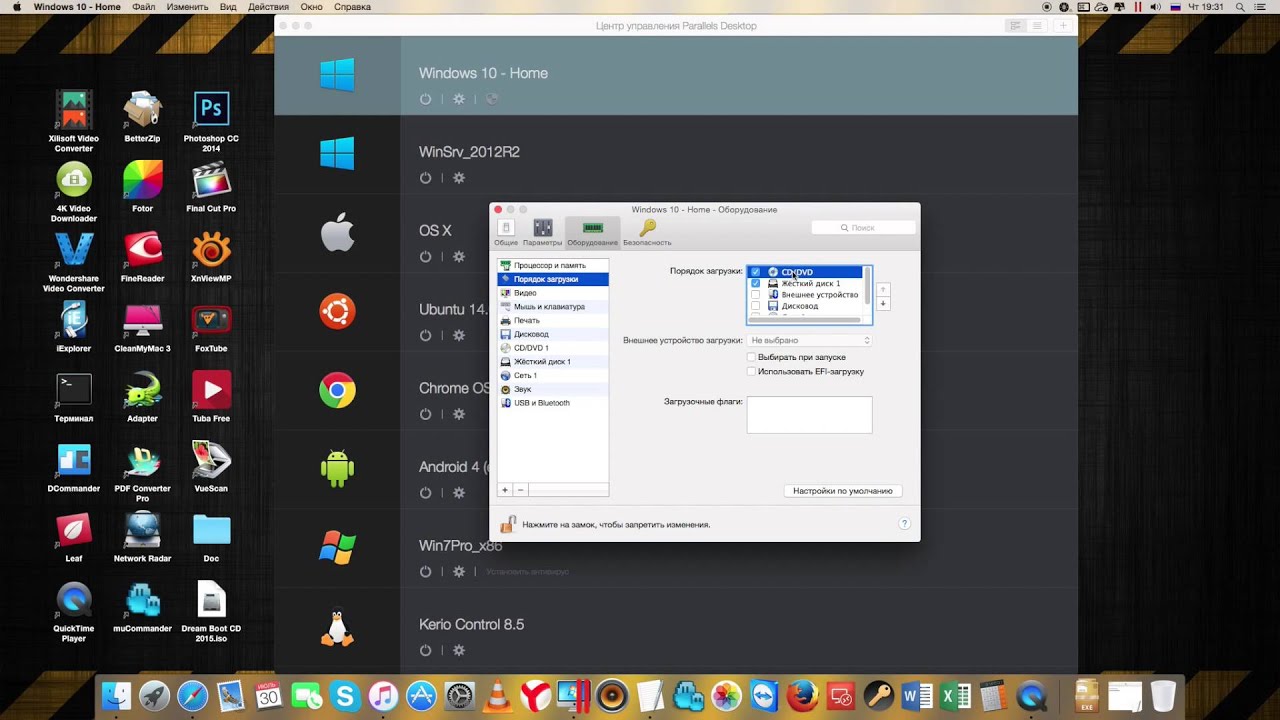The height and width of the screenshot is (720, 1280).
Task: Uncheck CD/DVD in the boot order
Action: tap(755, 272)
